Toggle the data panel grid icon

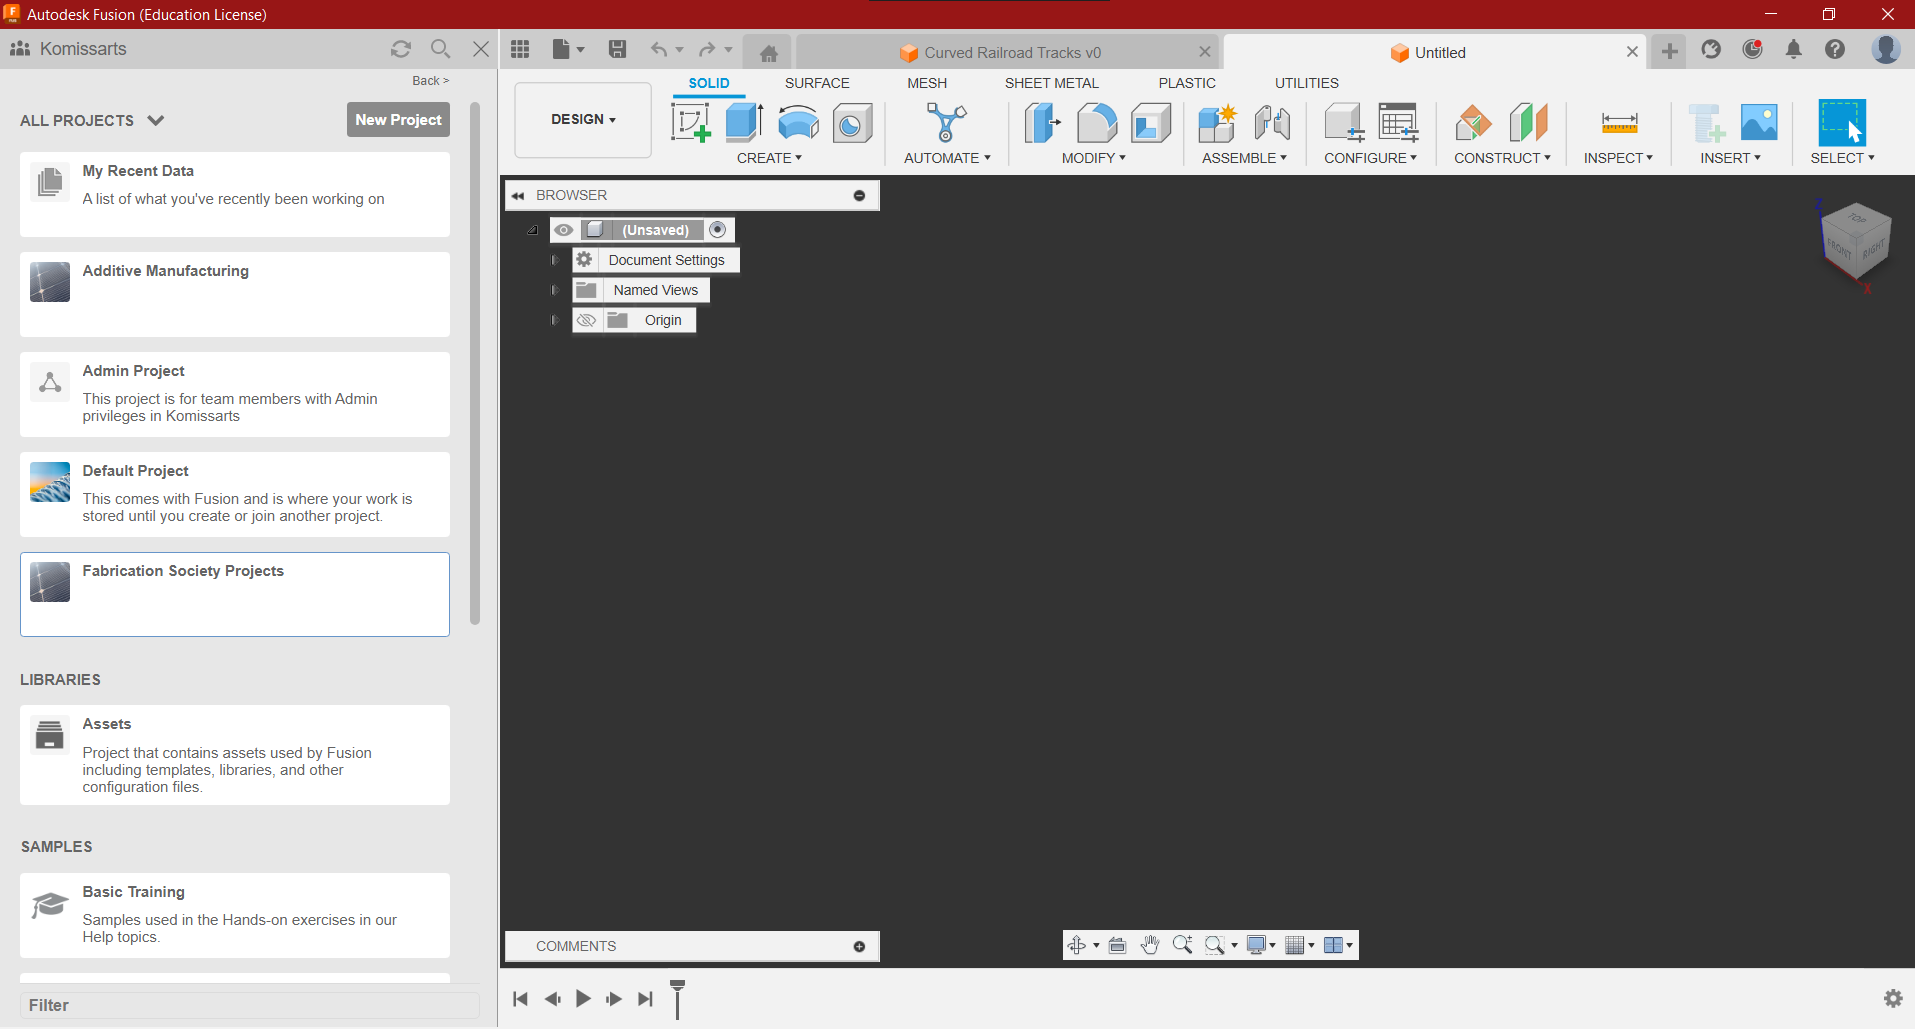click(520, 49)
